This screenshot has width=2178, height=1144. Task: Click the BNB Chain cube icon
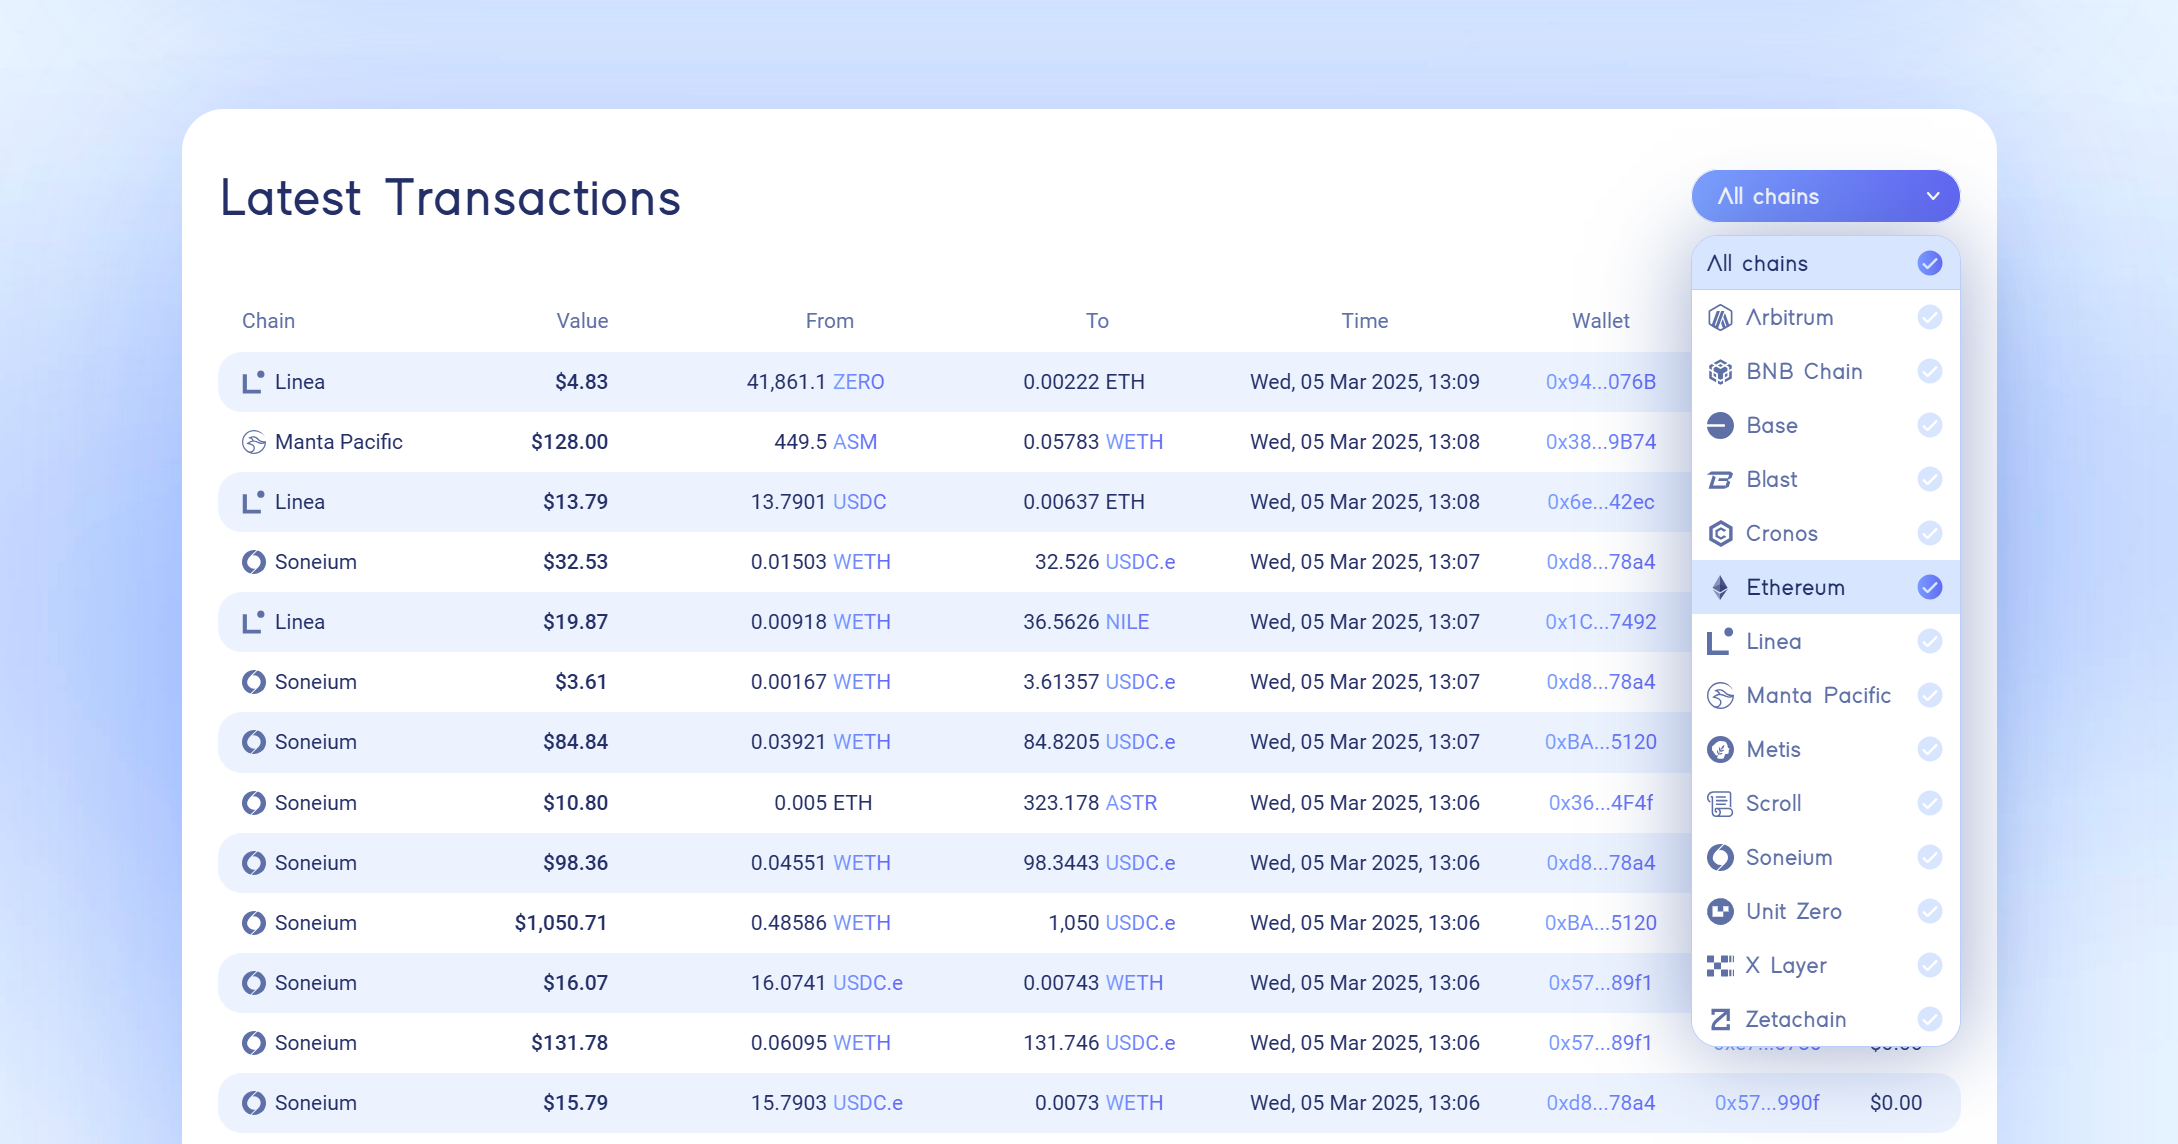coord(1720,372)
